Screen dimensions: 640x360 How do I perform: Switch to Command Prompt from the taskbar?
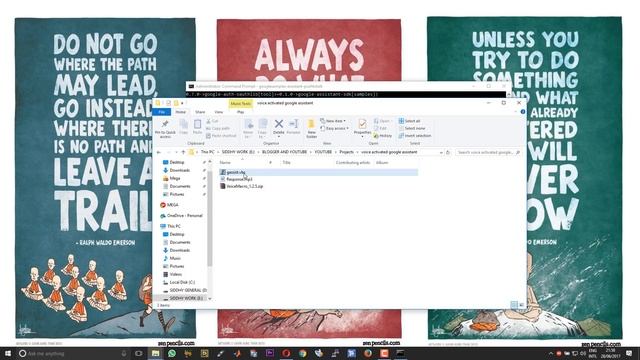400,353
